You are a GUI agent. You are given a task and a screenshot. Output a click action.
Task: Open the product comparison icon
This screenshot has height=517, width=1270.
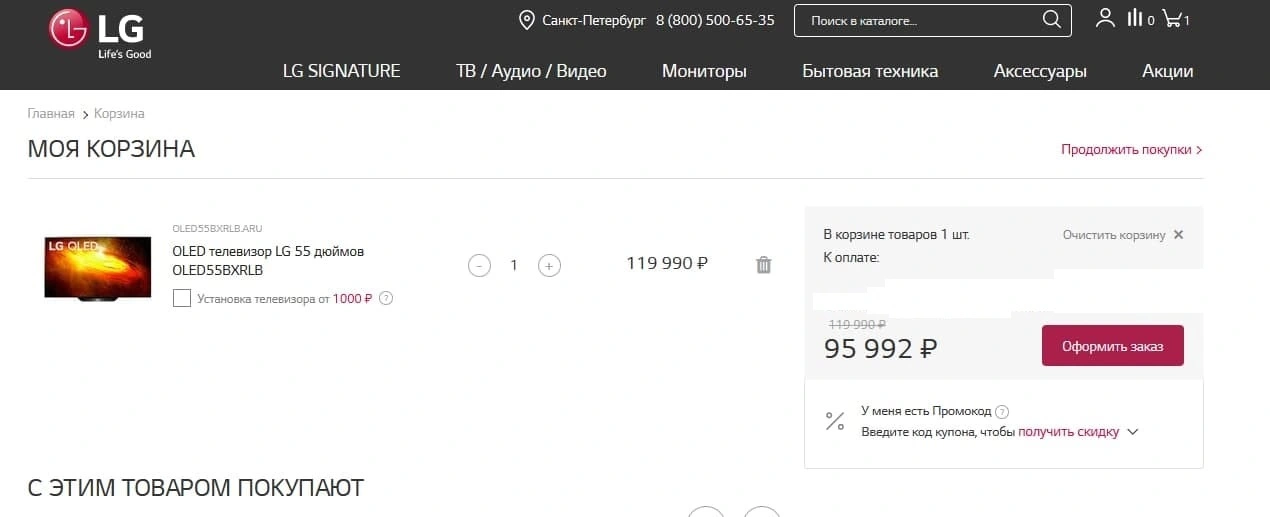[1135, 18]
